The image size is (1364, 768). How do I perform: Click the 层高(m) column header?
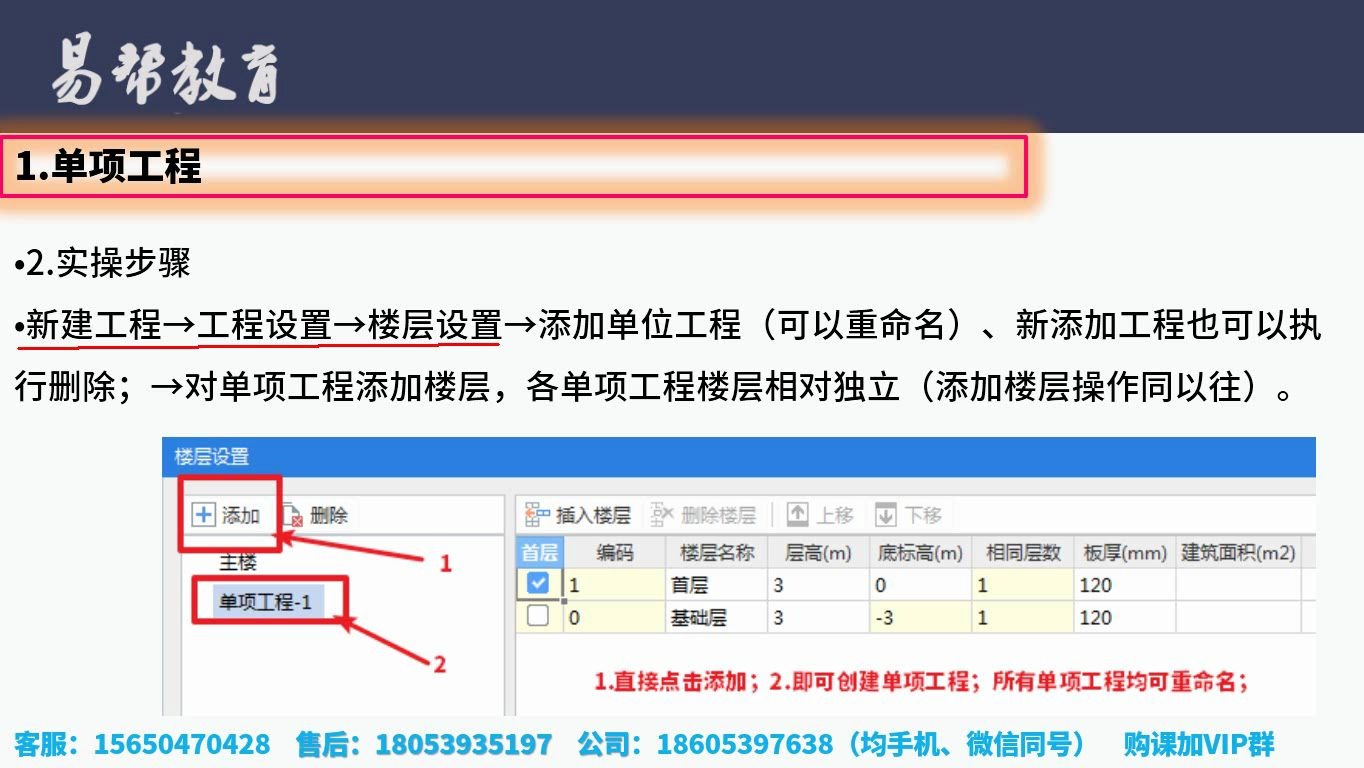coord(819,552)
